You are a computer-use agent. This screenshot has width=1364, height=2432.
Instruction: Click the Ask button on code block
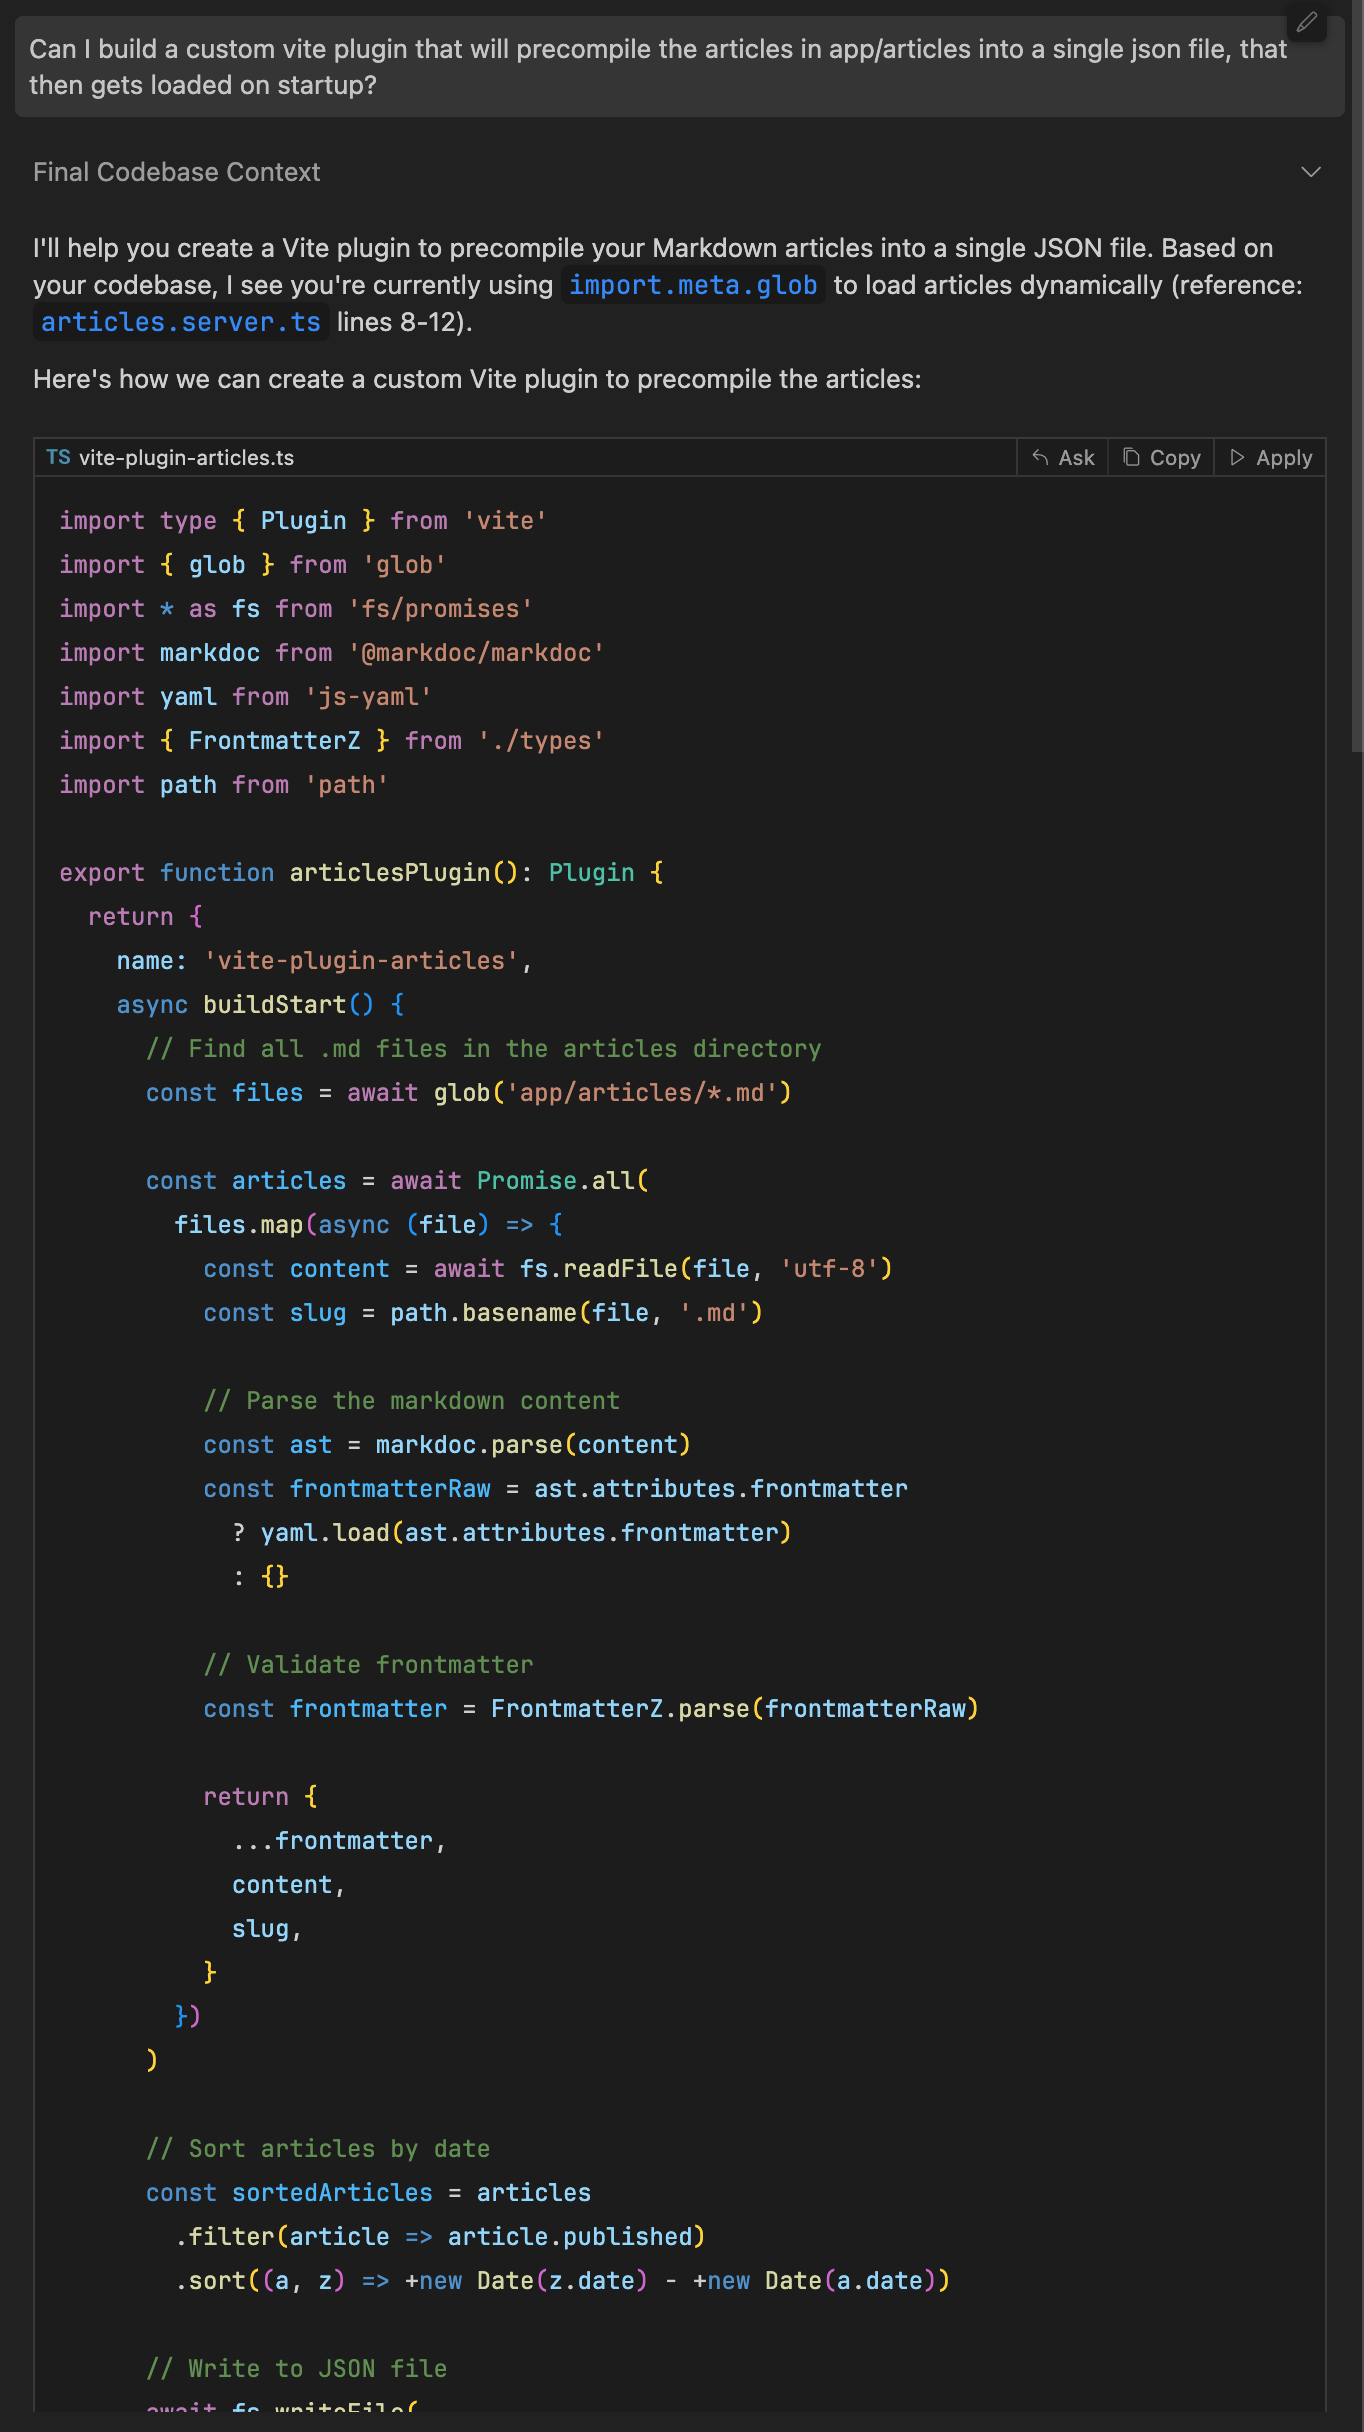[x=1063, y=458]
